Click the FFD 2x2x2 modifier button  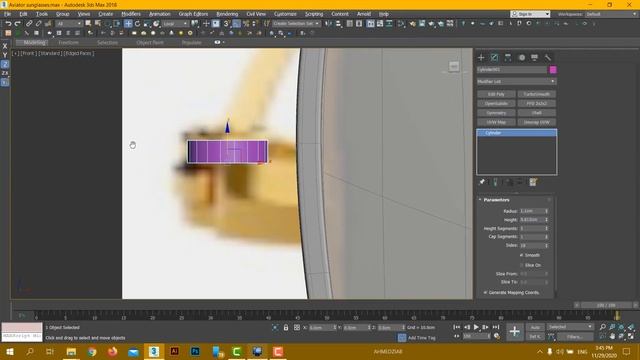point(536,104)
